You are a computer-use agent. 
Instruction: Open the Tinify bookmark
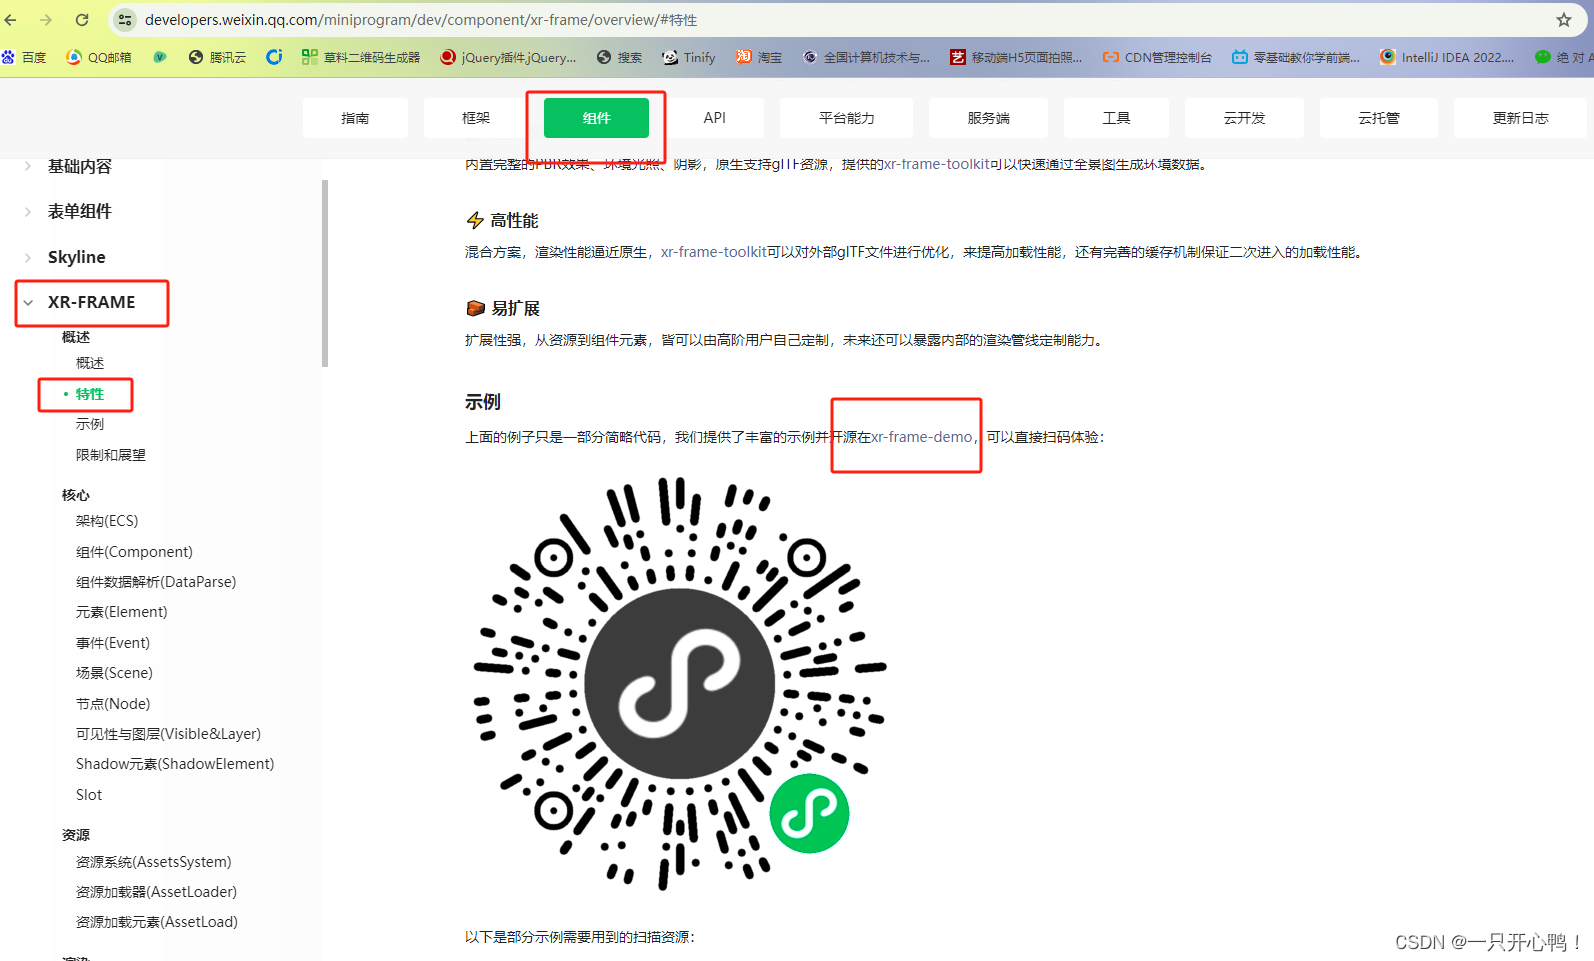[x=689, y=57]
